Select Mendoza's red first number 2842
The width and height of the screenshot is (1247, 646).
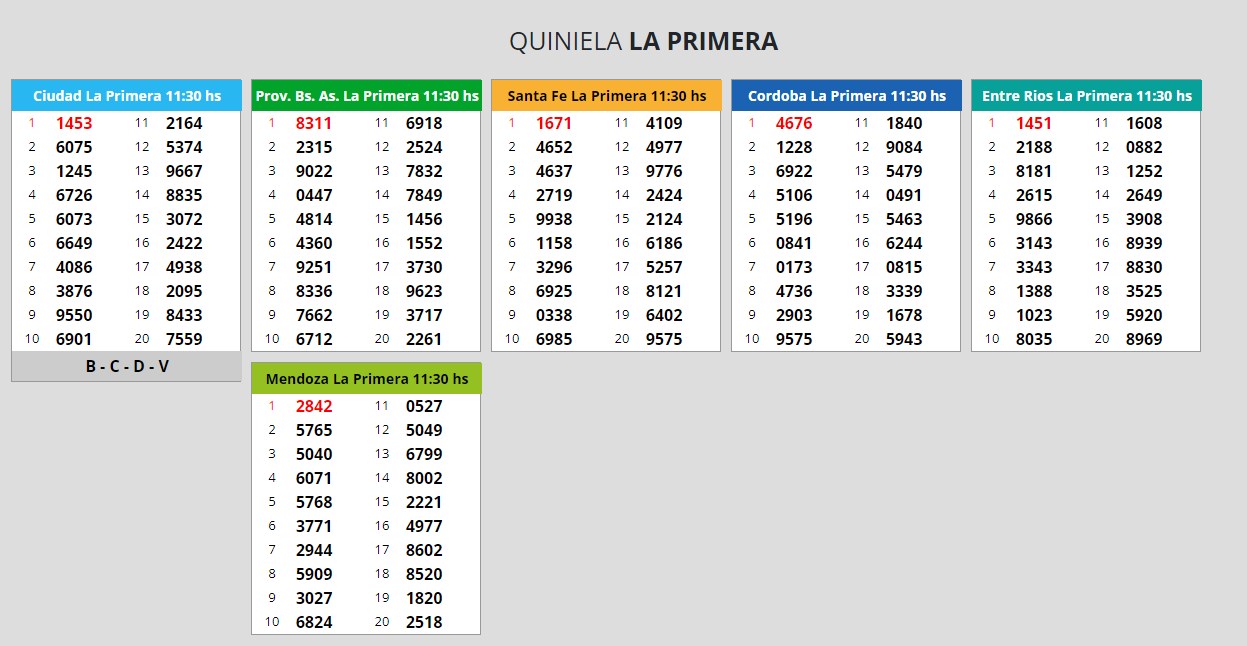pyautogui.click(x=314, y=407)
